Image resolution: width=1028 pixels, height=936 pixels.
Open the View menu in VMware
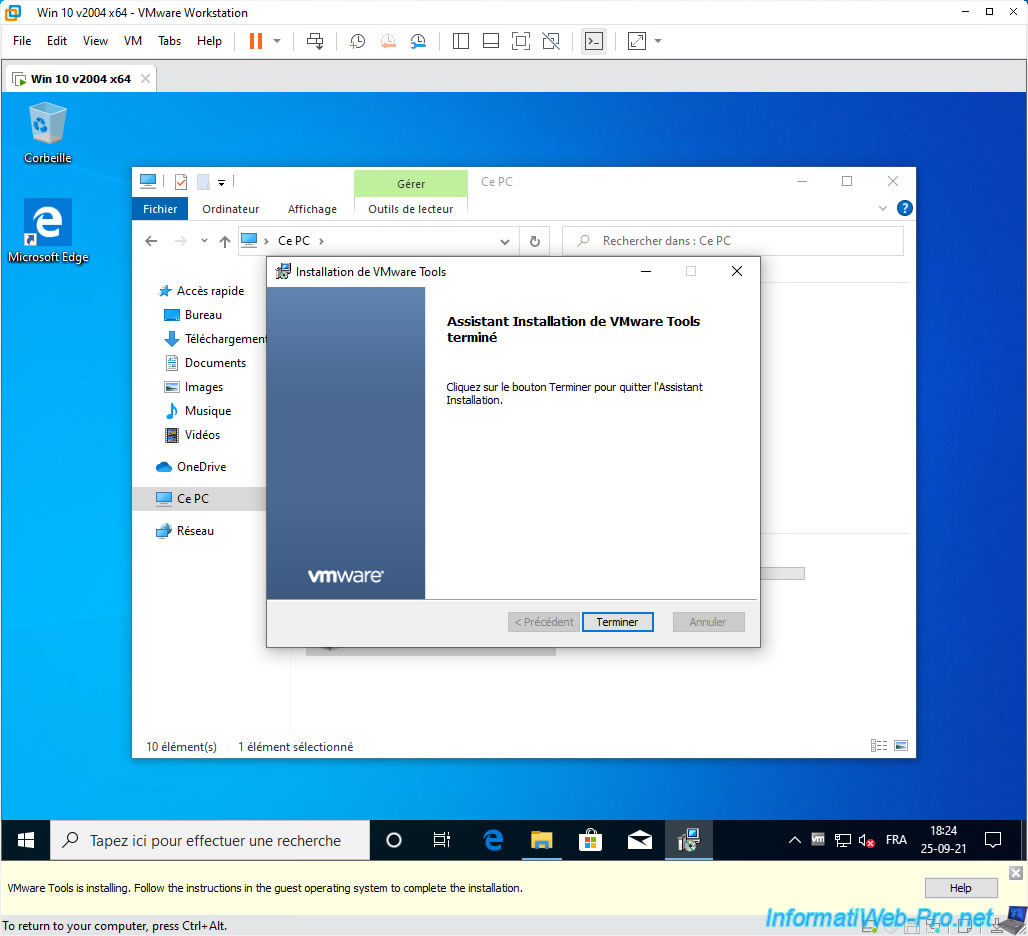pyautogui.click(x=95, y=41)
